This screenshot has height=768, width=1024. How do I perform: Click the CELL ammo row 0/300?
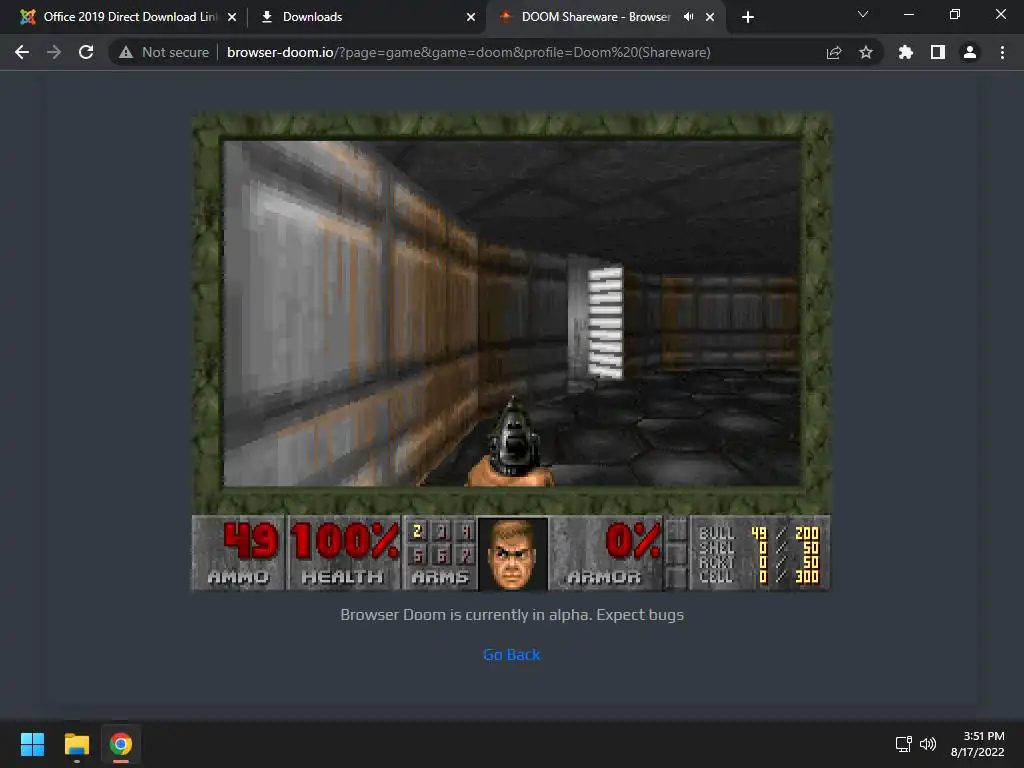758,577
